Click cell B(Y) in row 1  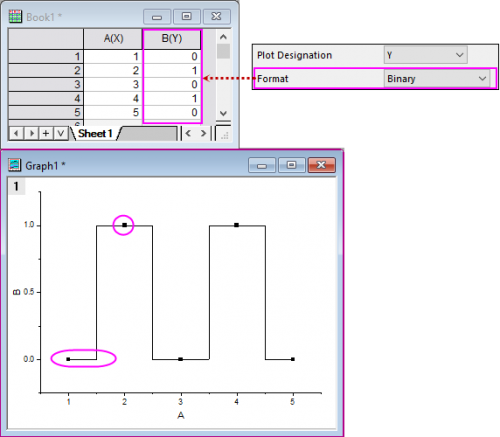click(172, 56)
